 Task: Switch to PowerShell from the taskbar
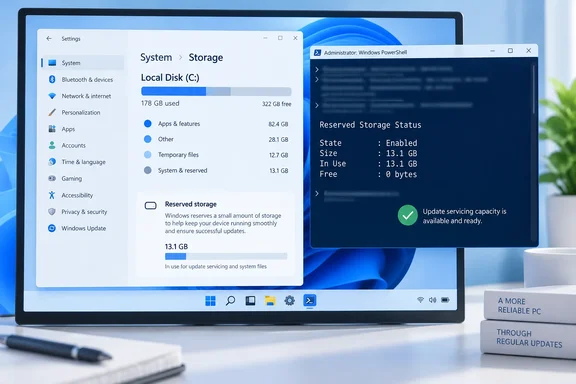tap(310, 301)
